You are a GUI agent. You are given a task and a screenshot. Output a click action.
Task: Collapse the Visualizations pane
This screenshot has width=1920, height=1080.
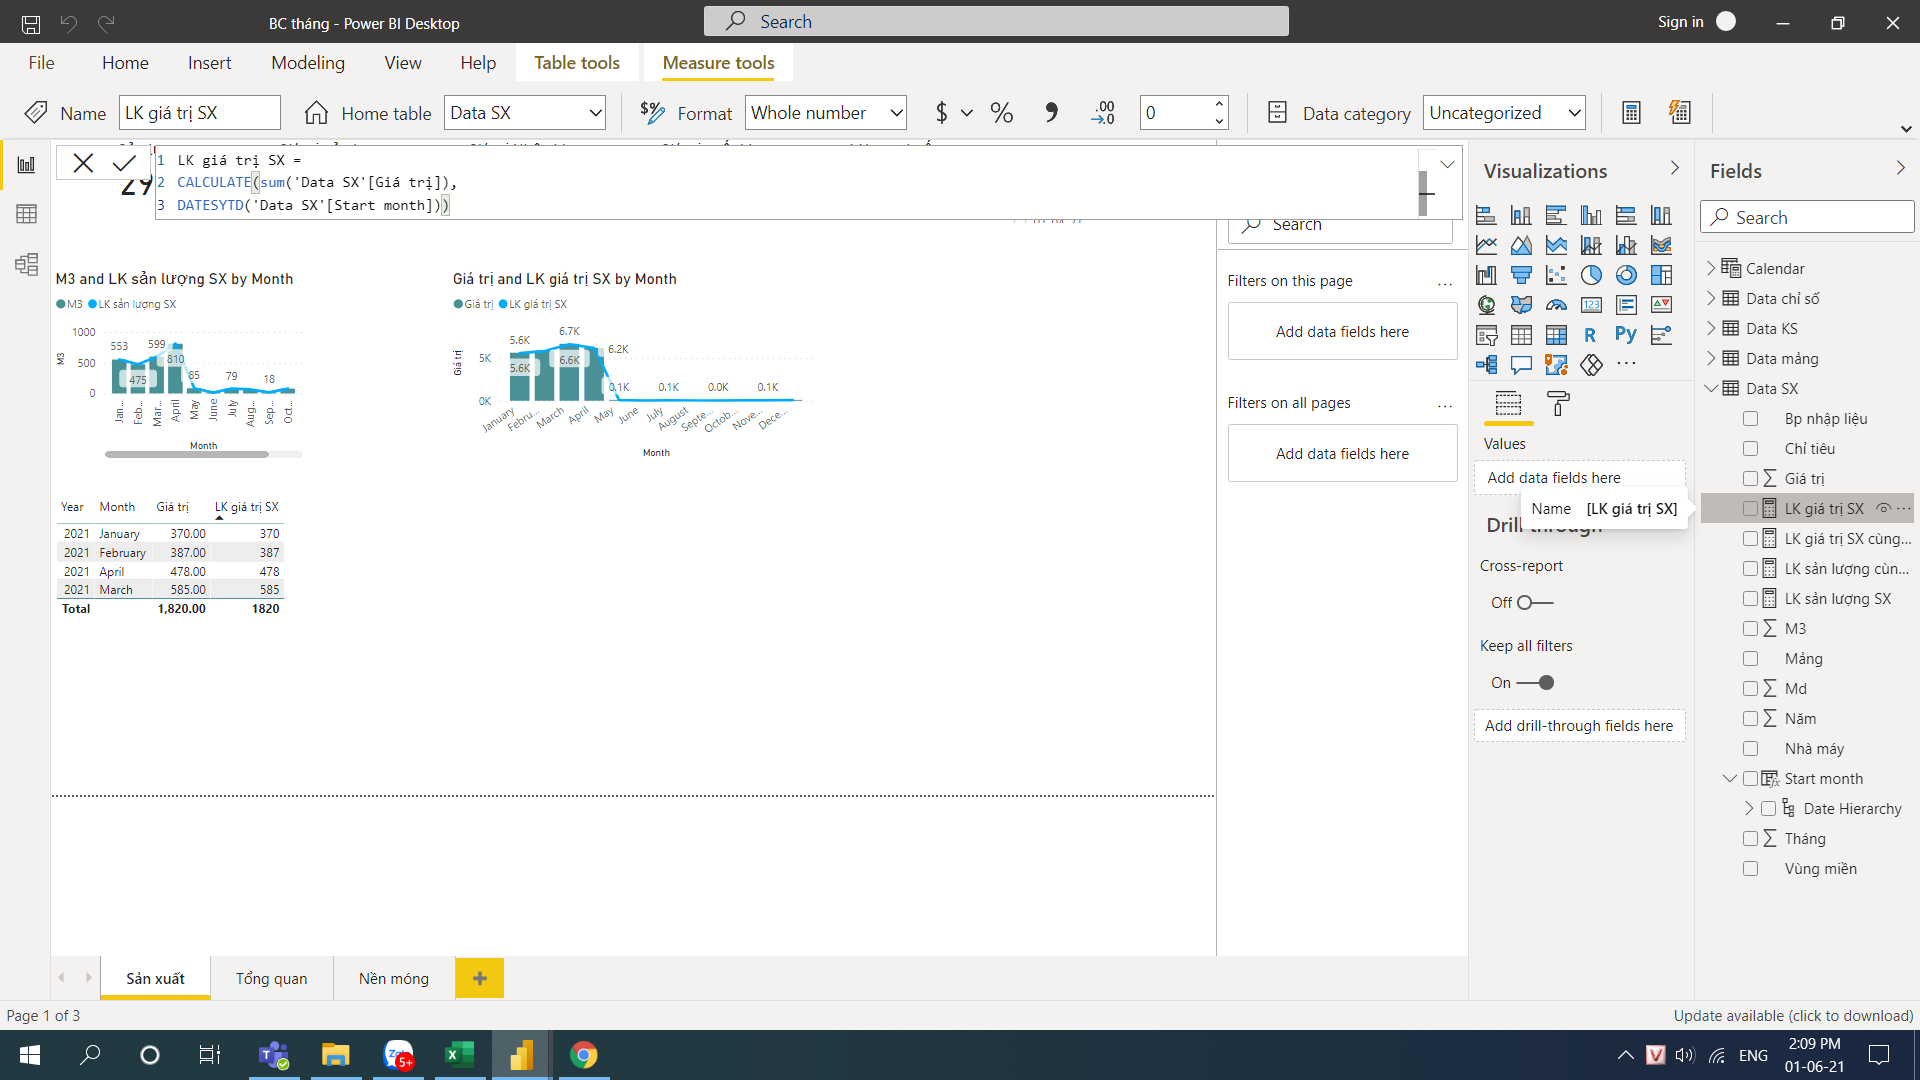tap(1675, 169)
